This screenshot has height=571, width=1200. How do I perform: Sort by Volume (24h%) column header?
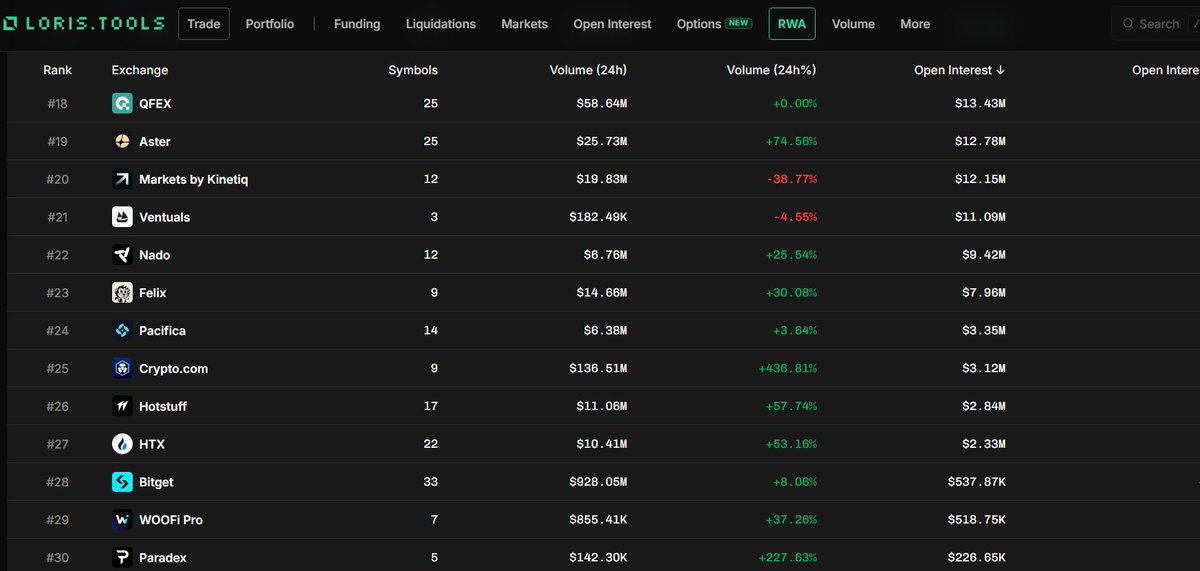(x=772, y=70)
